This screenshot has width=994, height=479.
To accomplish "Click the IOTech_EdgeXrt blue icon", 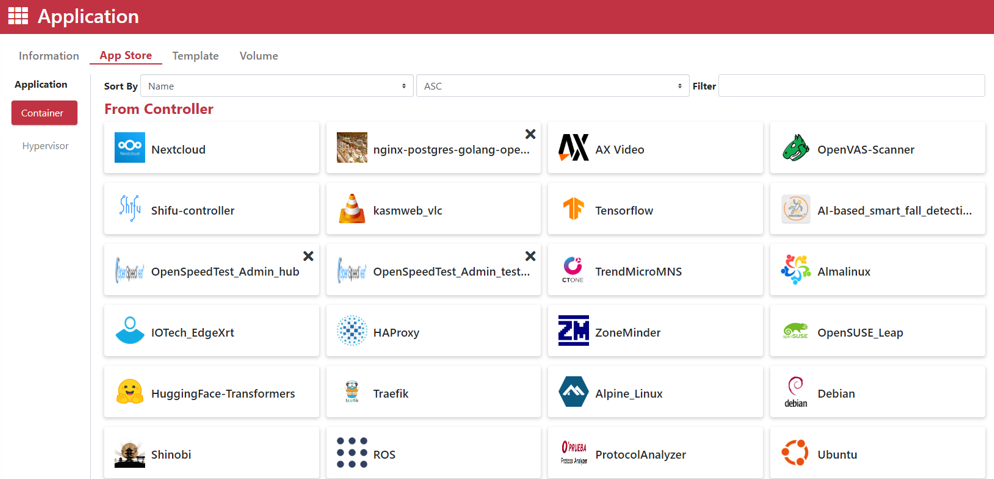I will coord(130,330).
